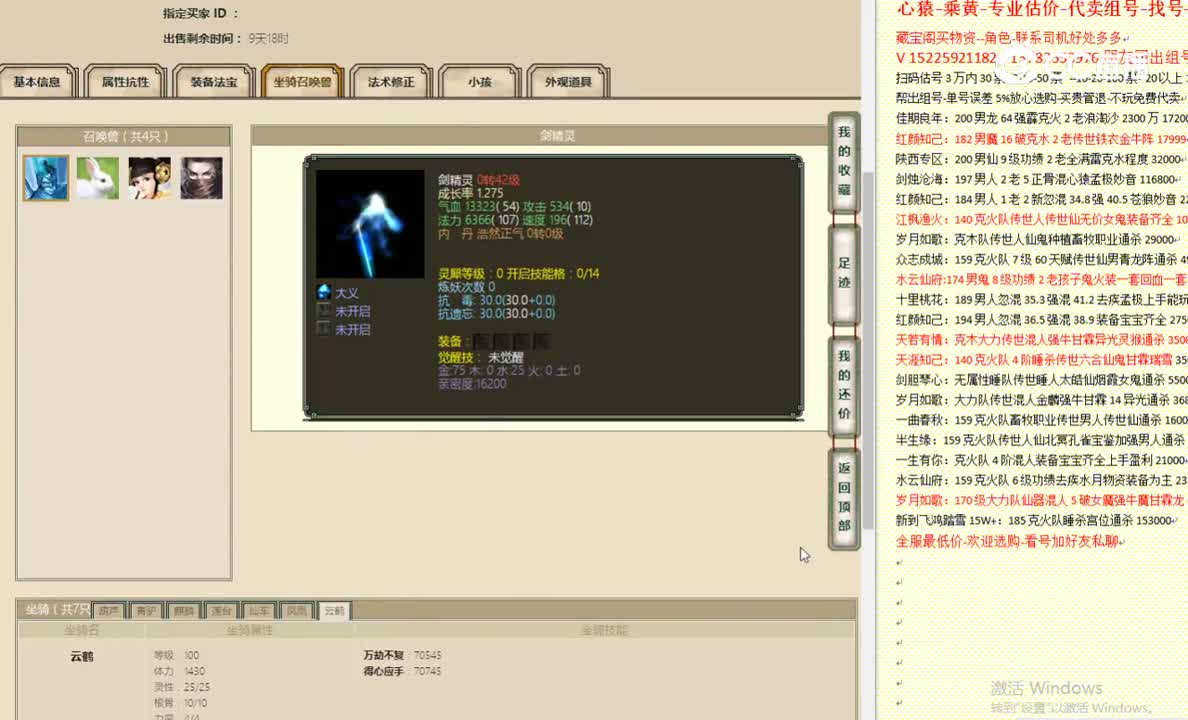
Task: Click the 灵犀等级 skill-slot line
Action: 518,273
